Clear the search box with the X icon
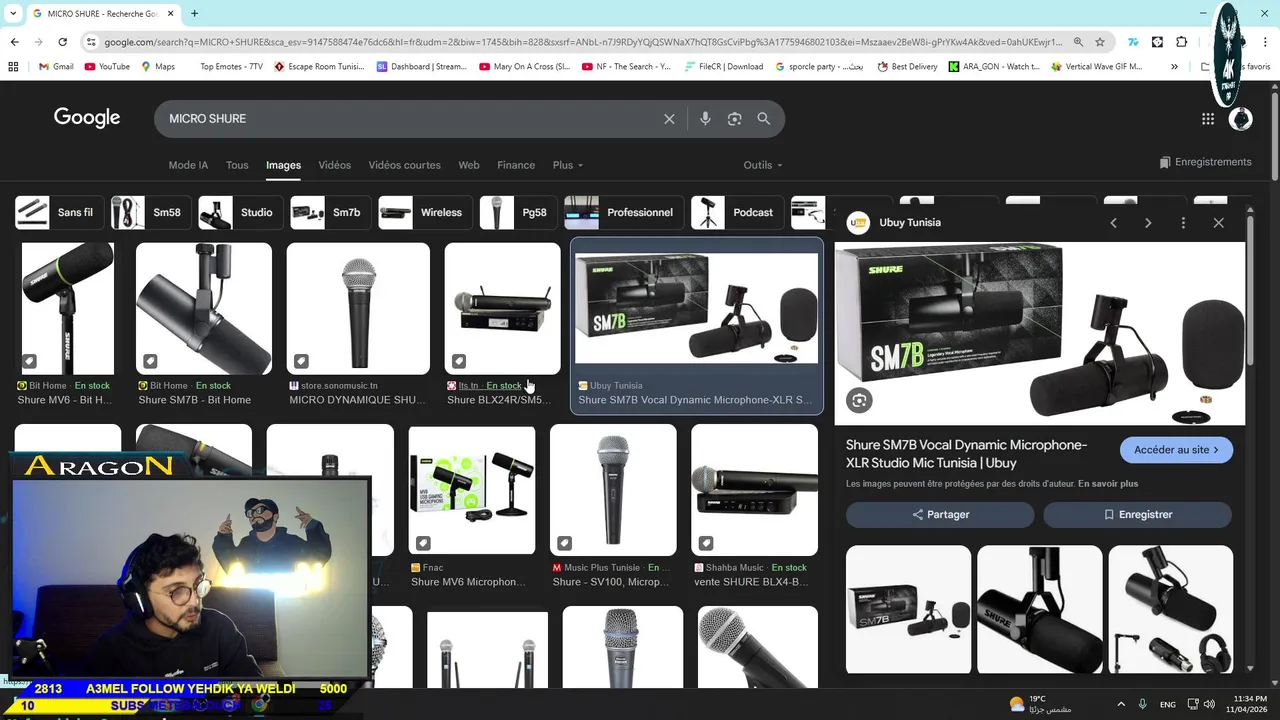Image resolution: width=1280 pixels, height=720 pixels. 669,119
